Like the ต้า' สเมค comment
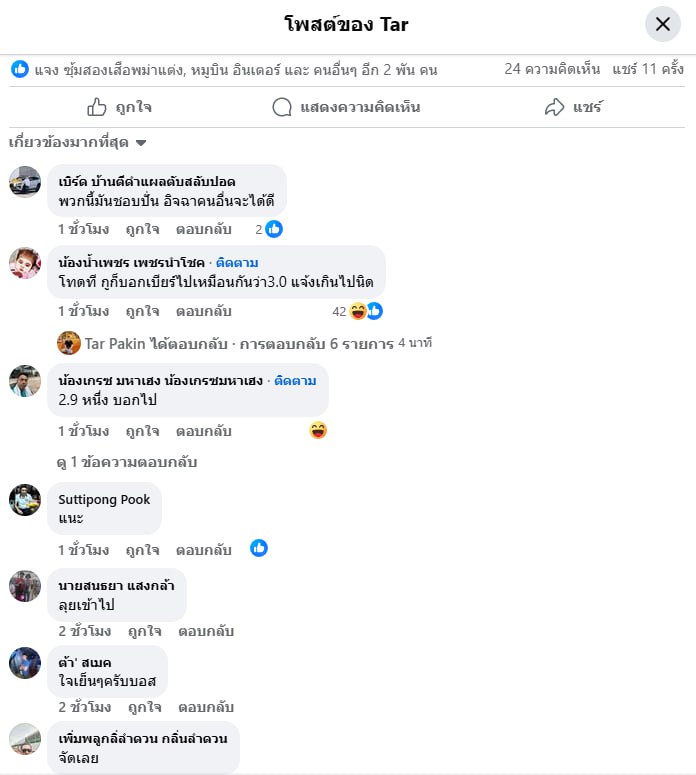The width and height of the screenshot is (696, 775). tap(145, 707)
